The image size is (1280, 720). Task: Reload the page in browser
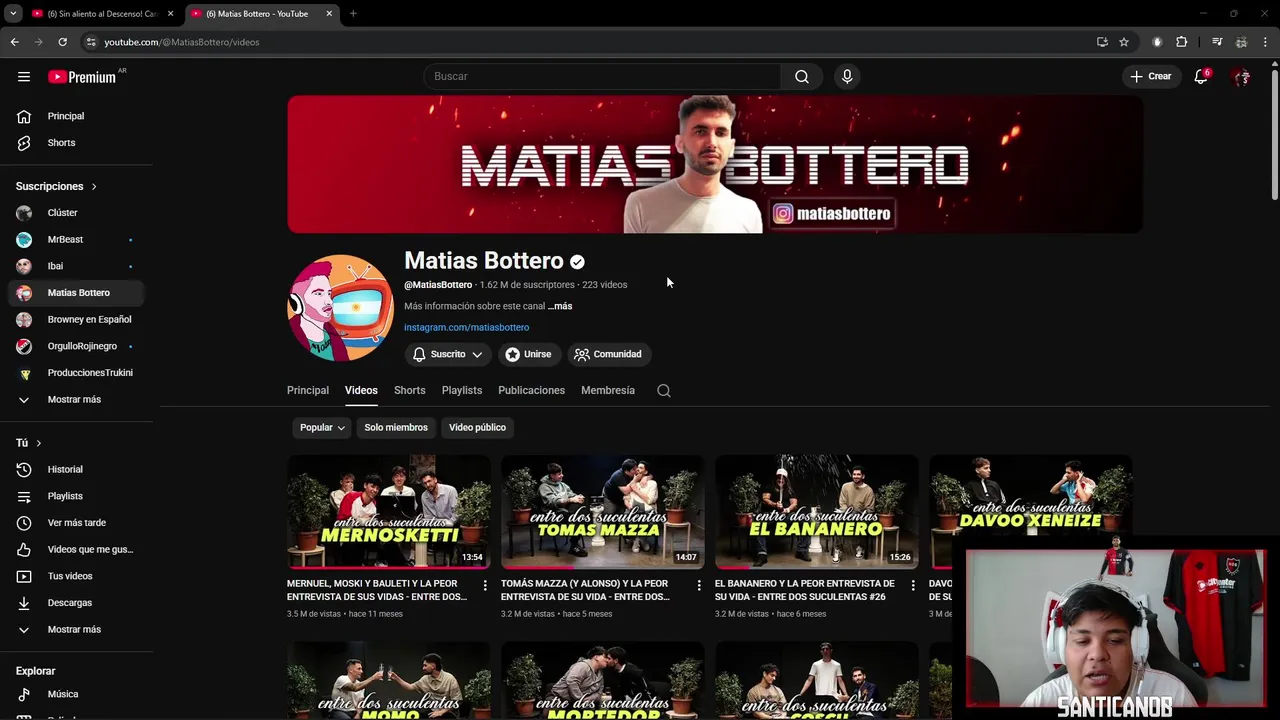[62, 42]
